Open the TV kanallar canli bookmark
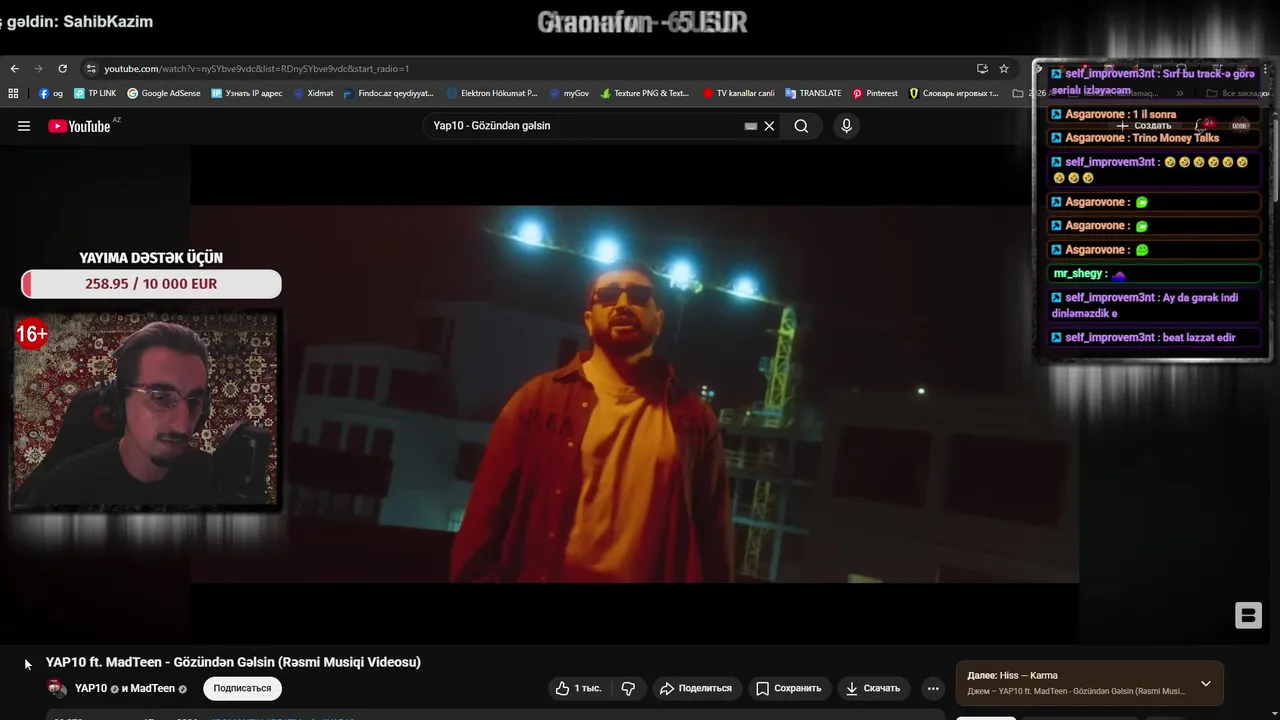This screenshot has width=1280, height=720. point(739,93)
